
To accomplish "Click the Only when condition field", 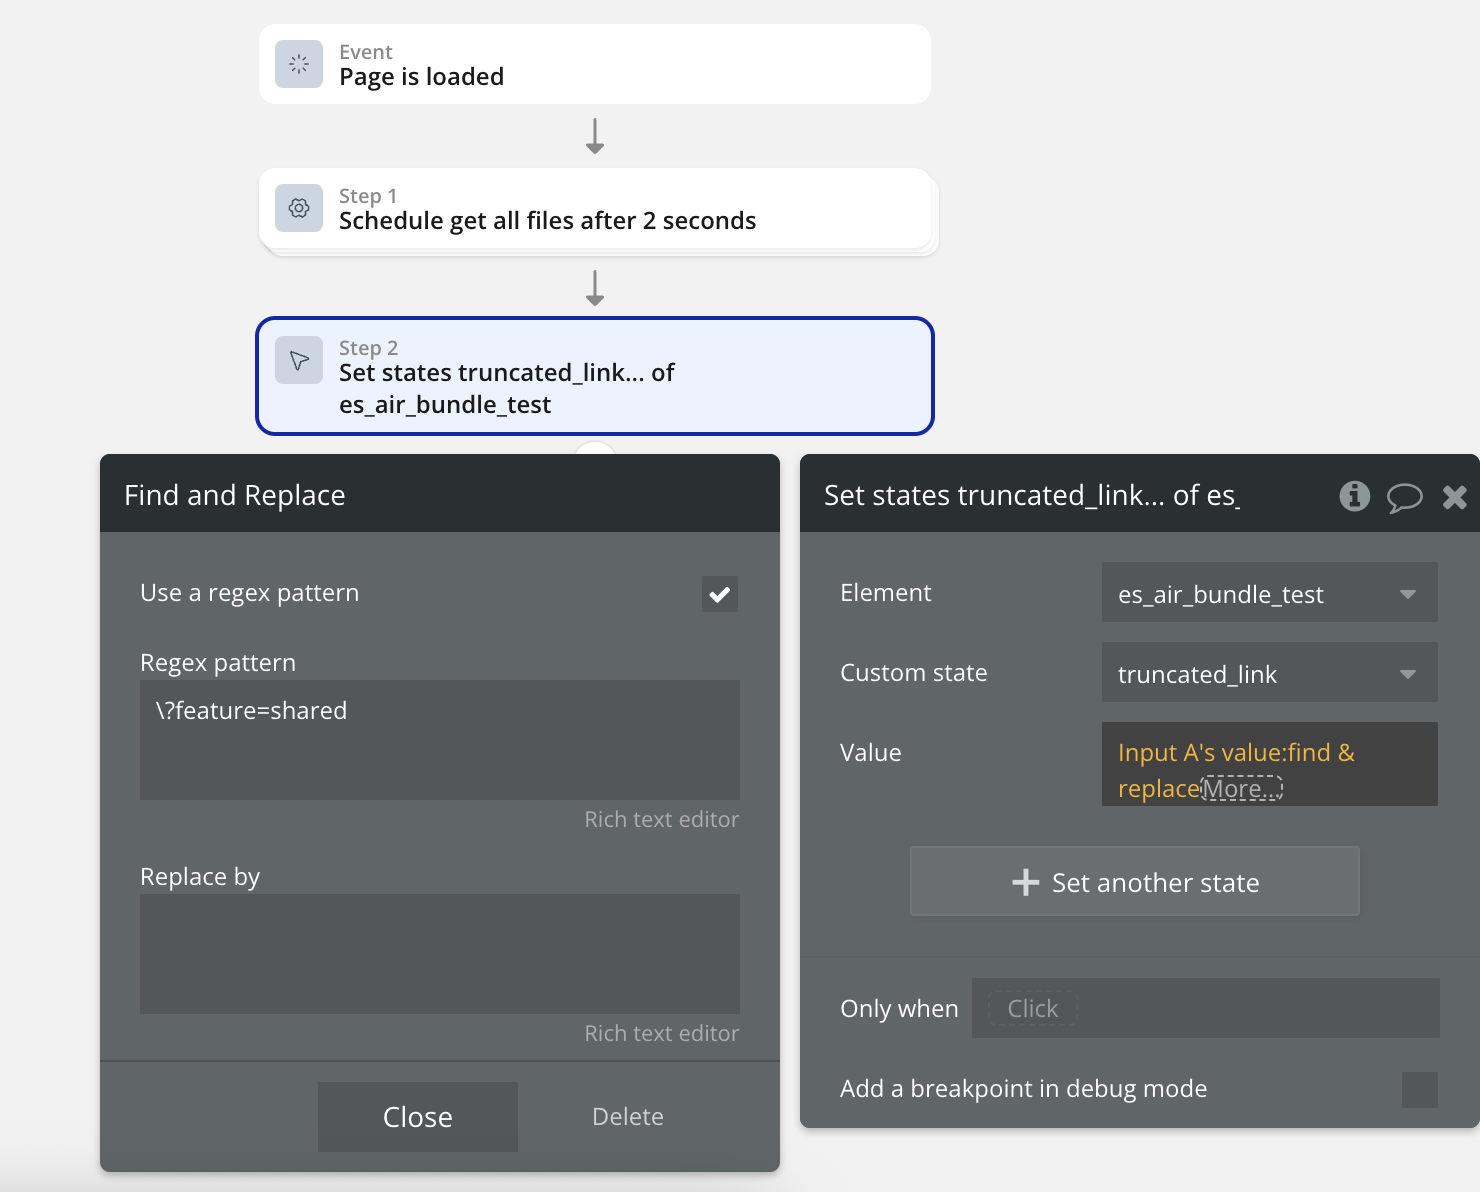I will tap(1206, 1008).
